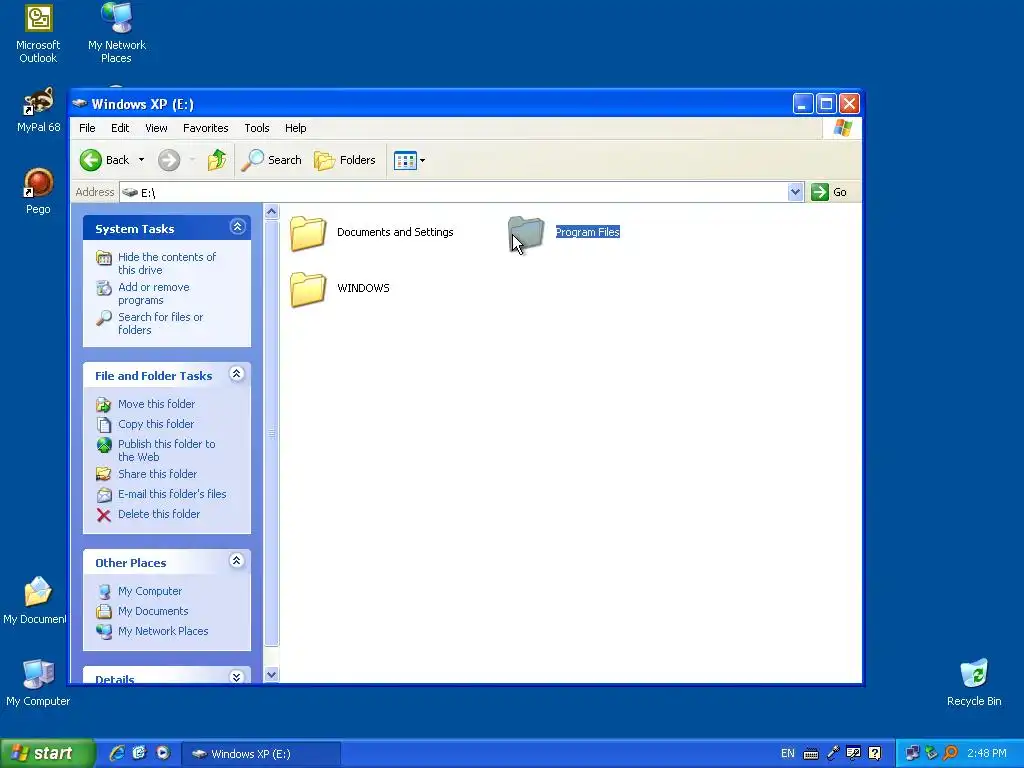1024x768 pixels.
Task: Go to My Documents in Other Places
Action: (153, 611)
